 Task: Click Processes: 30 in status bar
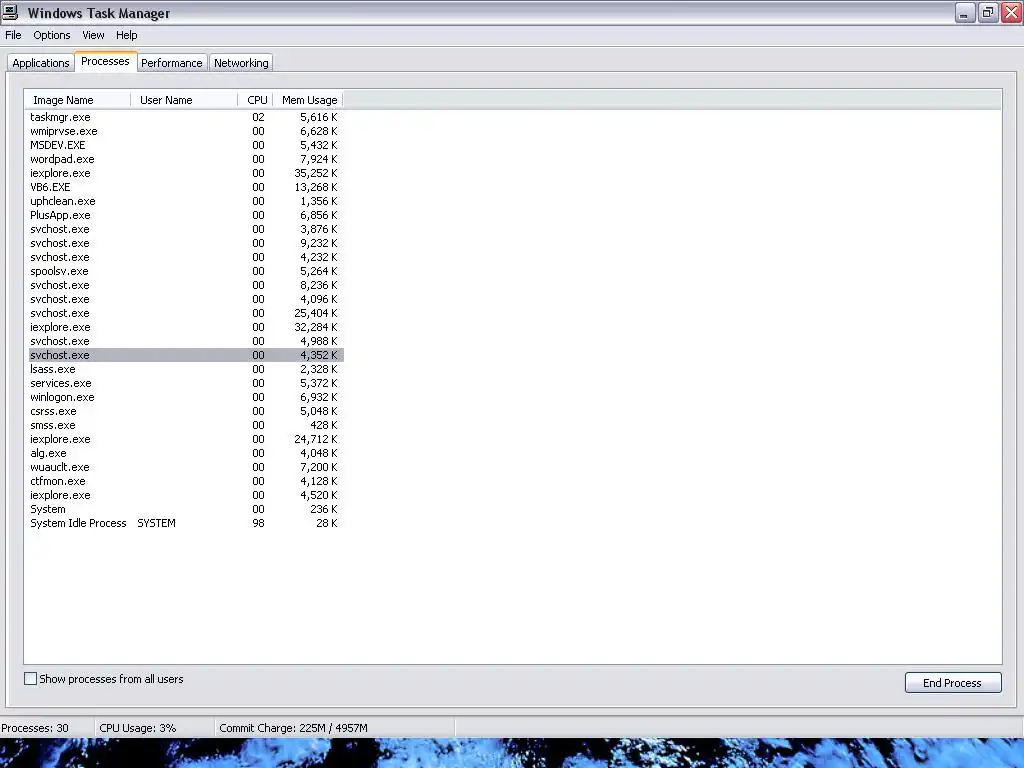pyautogui.click(x=35, y=728)
